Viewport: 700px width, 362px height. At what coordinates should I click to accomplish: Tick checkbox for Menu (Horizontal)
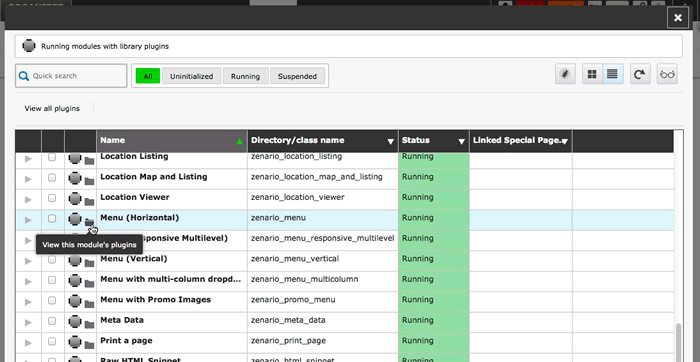point(52,218)
